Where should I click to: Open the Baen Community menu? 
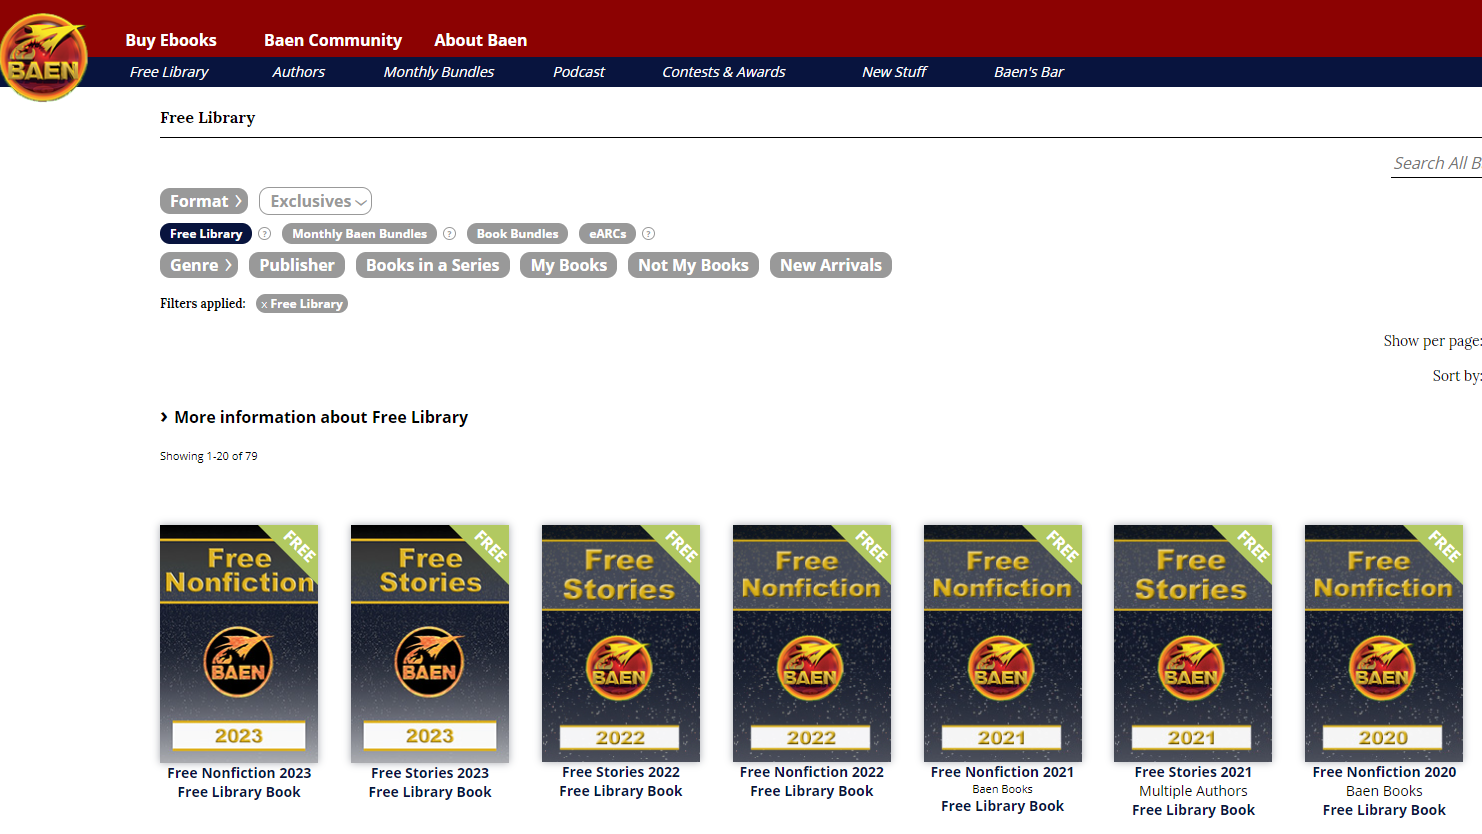coord(333,40)
